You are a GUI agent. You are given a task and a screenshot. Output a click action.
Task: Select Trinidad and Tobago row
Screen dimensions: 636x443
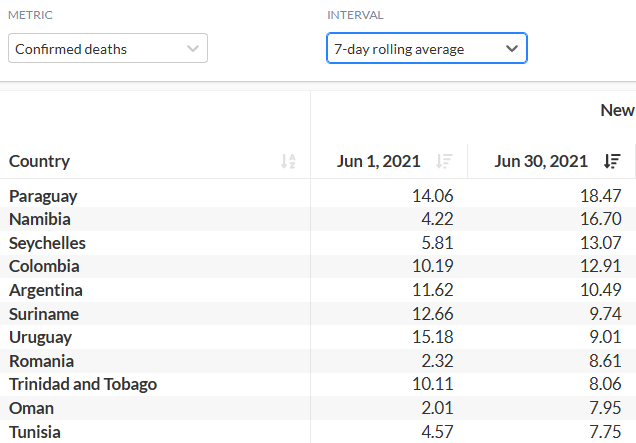point(83,384)
